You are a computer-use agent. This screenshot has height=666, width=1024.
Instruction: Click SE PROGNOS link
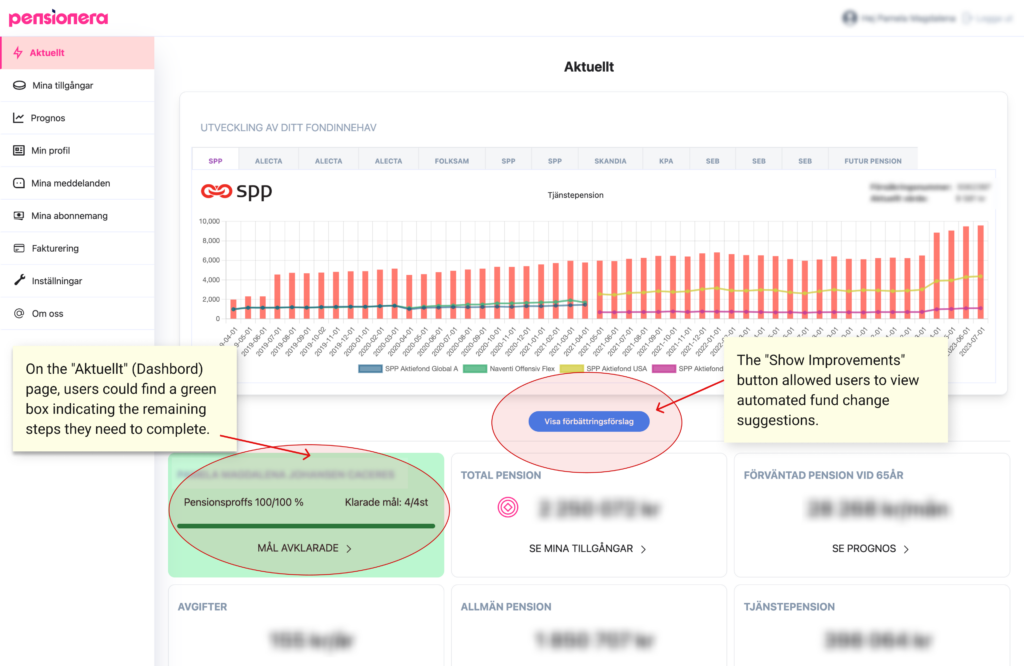click(x=871, y=549)
